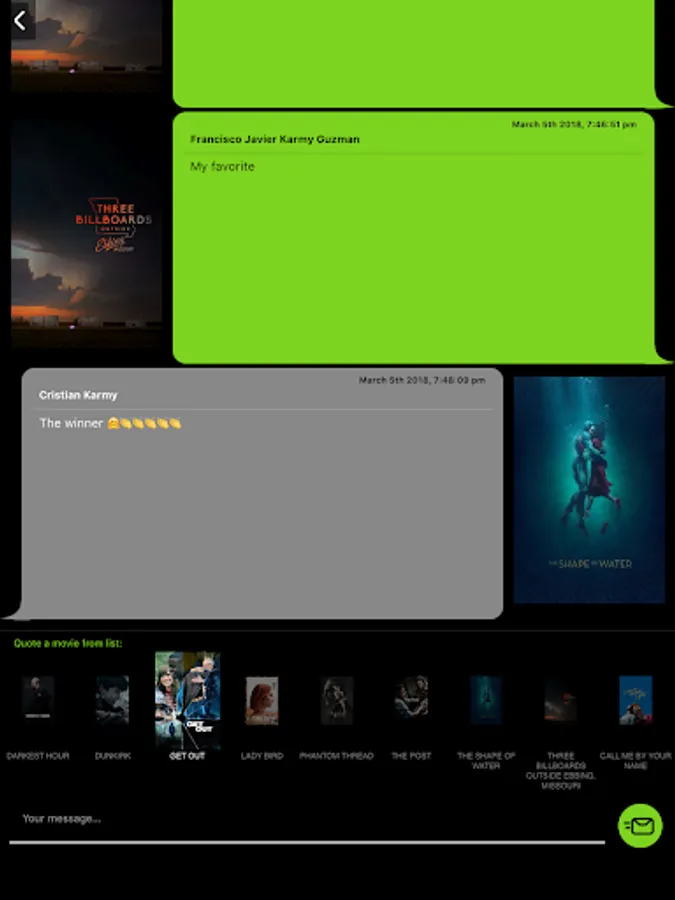The width and height of the screenshot is (675, 900).
Task: Click the 'PHANTOM THREAD' label
Action: coord(336,756)
